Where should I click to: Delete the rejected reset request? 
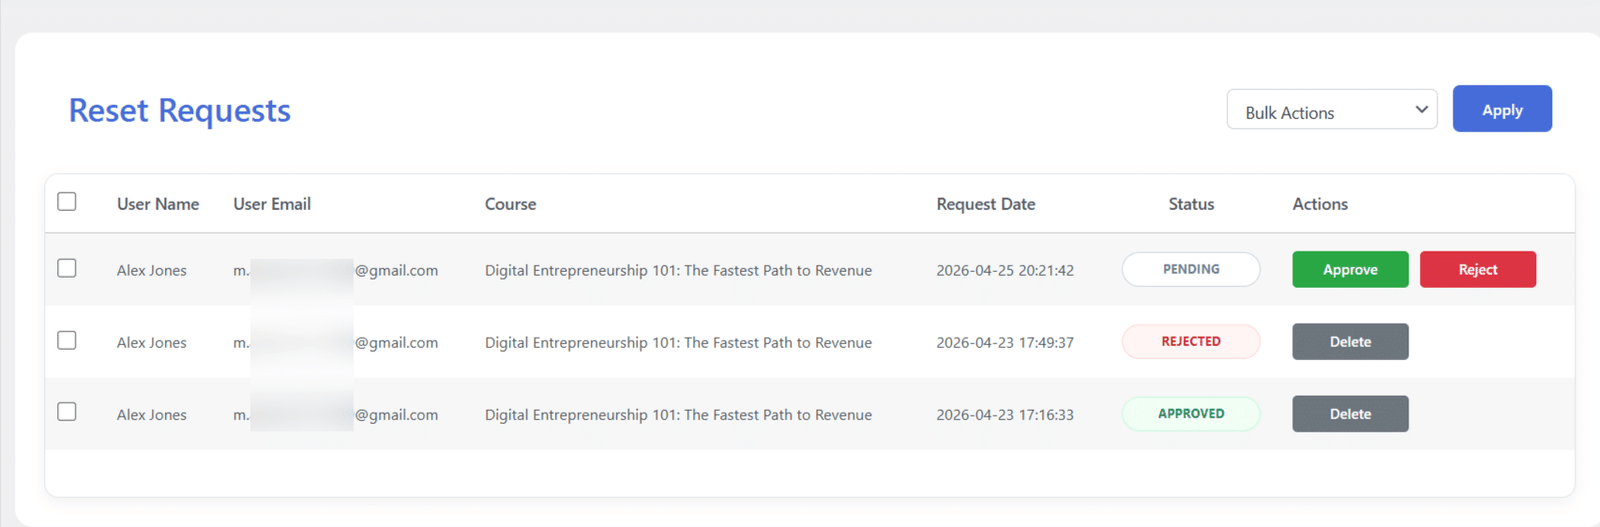click(x=1350, y=342)
